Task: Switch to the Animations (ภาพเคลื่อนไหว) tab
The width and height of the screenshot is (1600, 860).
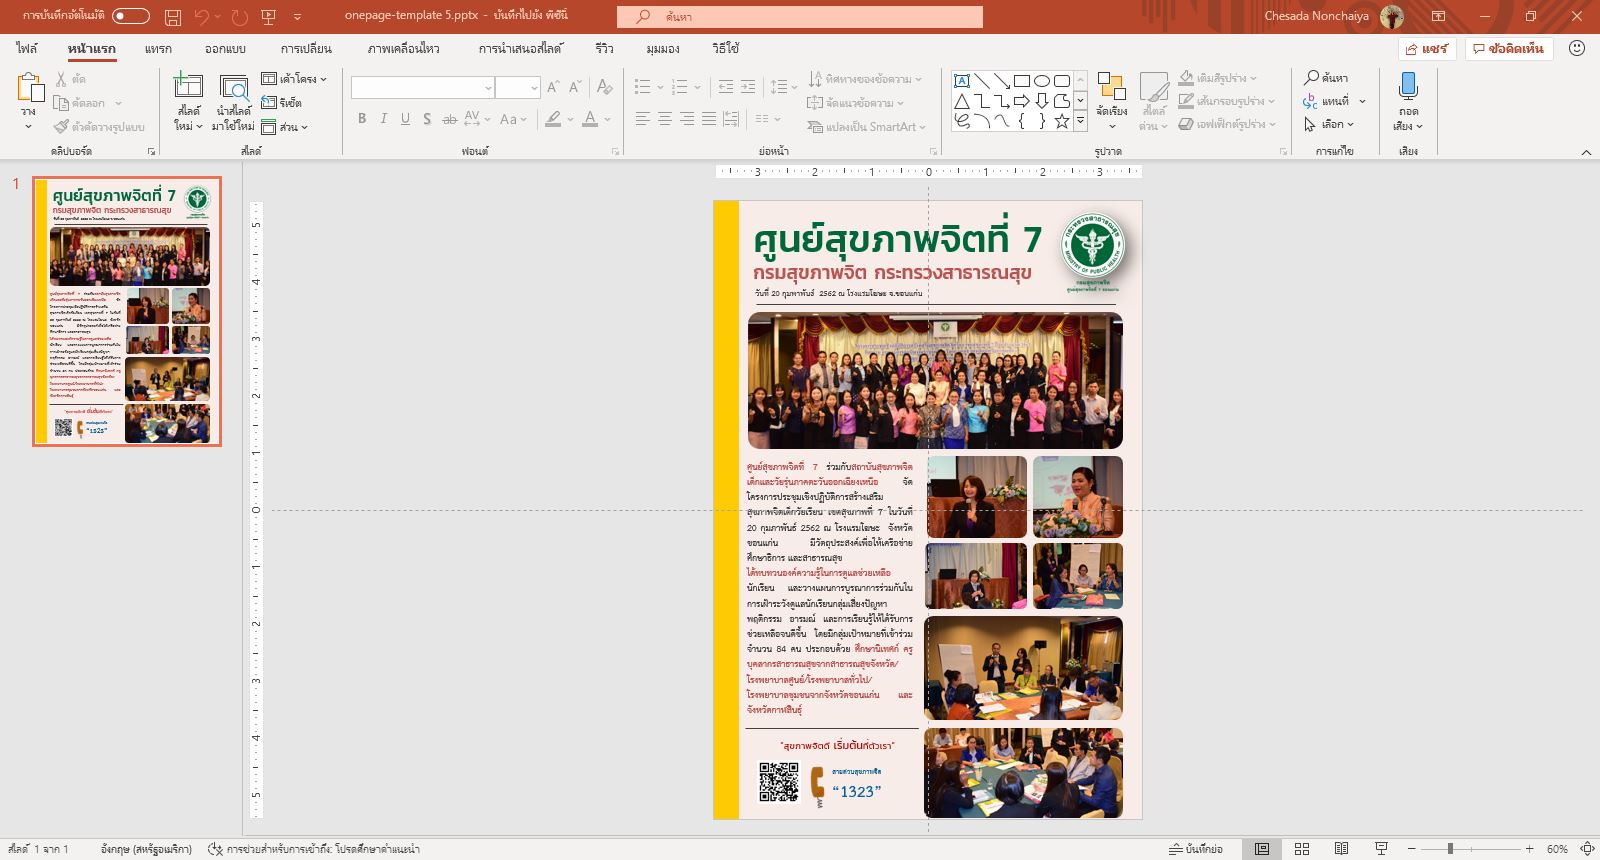Action: [x=403, y=48]
